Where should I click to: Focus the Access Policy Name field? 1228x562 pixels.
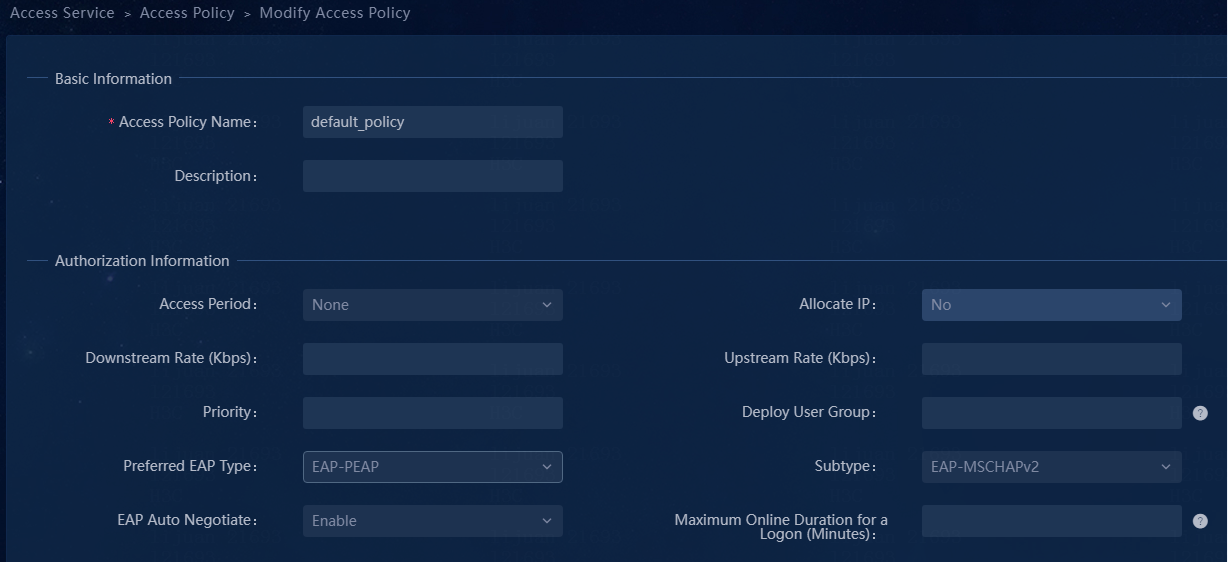pos(433,122)
